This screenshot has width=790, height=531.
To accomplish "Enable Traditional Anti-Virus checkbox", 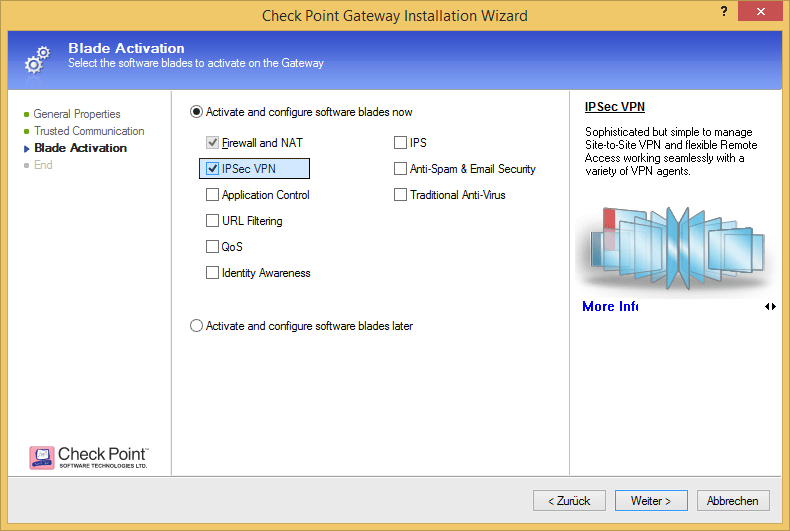I will point(401,195).
